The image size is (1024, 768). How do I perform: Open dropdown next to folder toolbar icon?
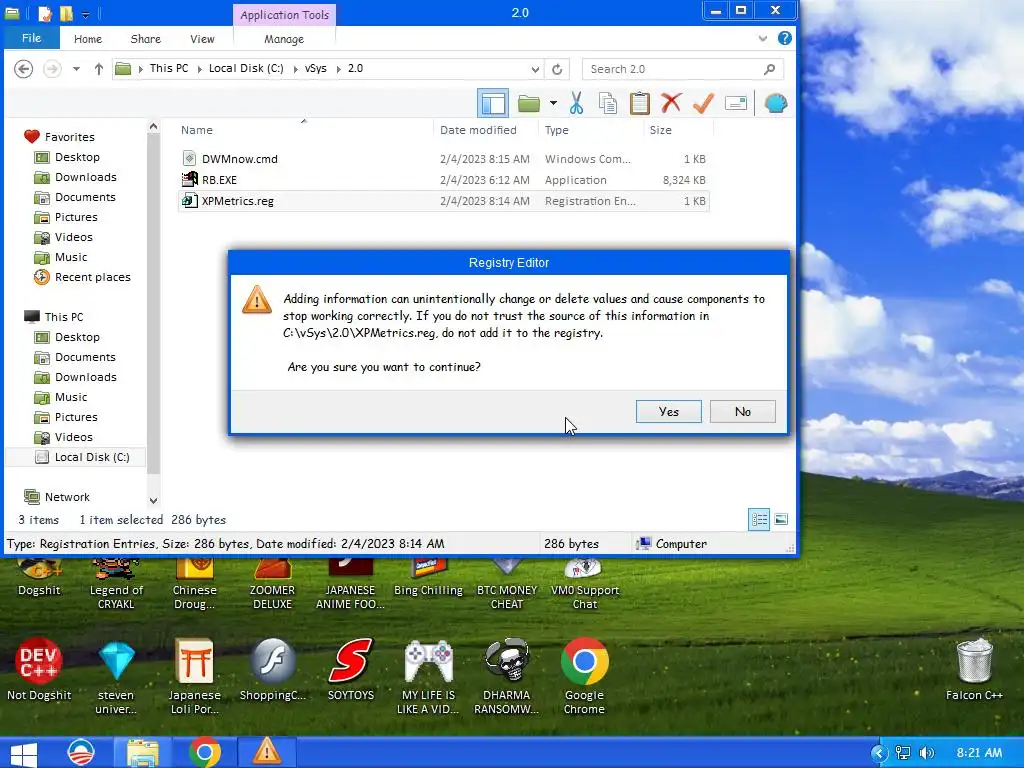pyautogui.click(x=553, y=103)
